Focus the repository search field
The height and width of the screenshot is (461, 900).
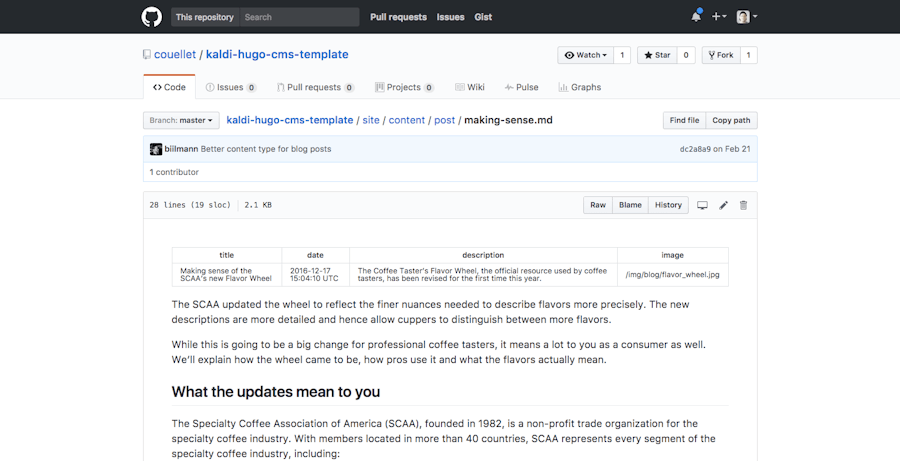[298, 17]
